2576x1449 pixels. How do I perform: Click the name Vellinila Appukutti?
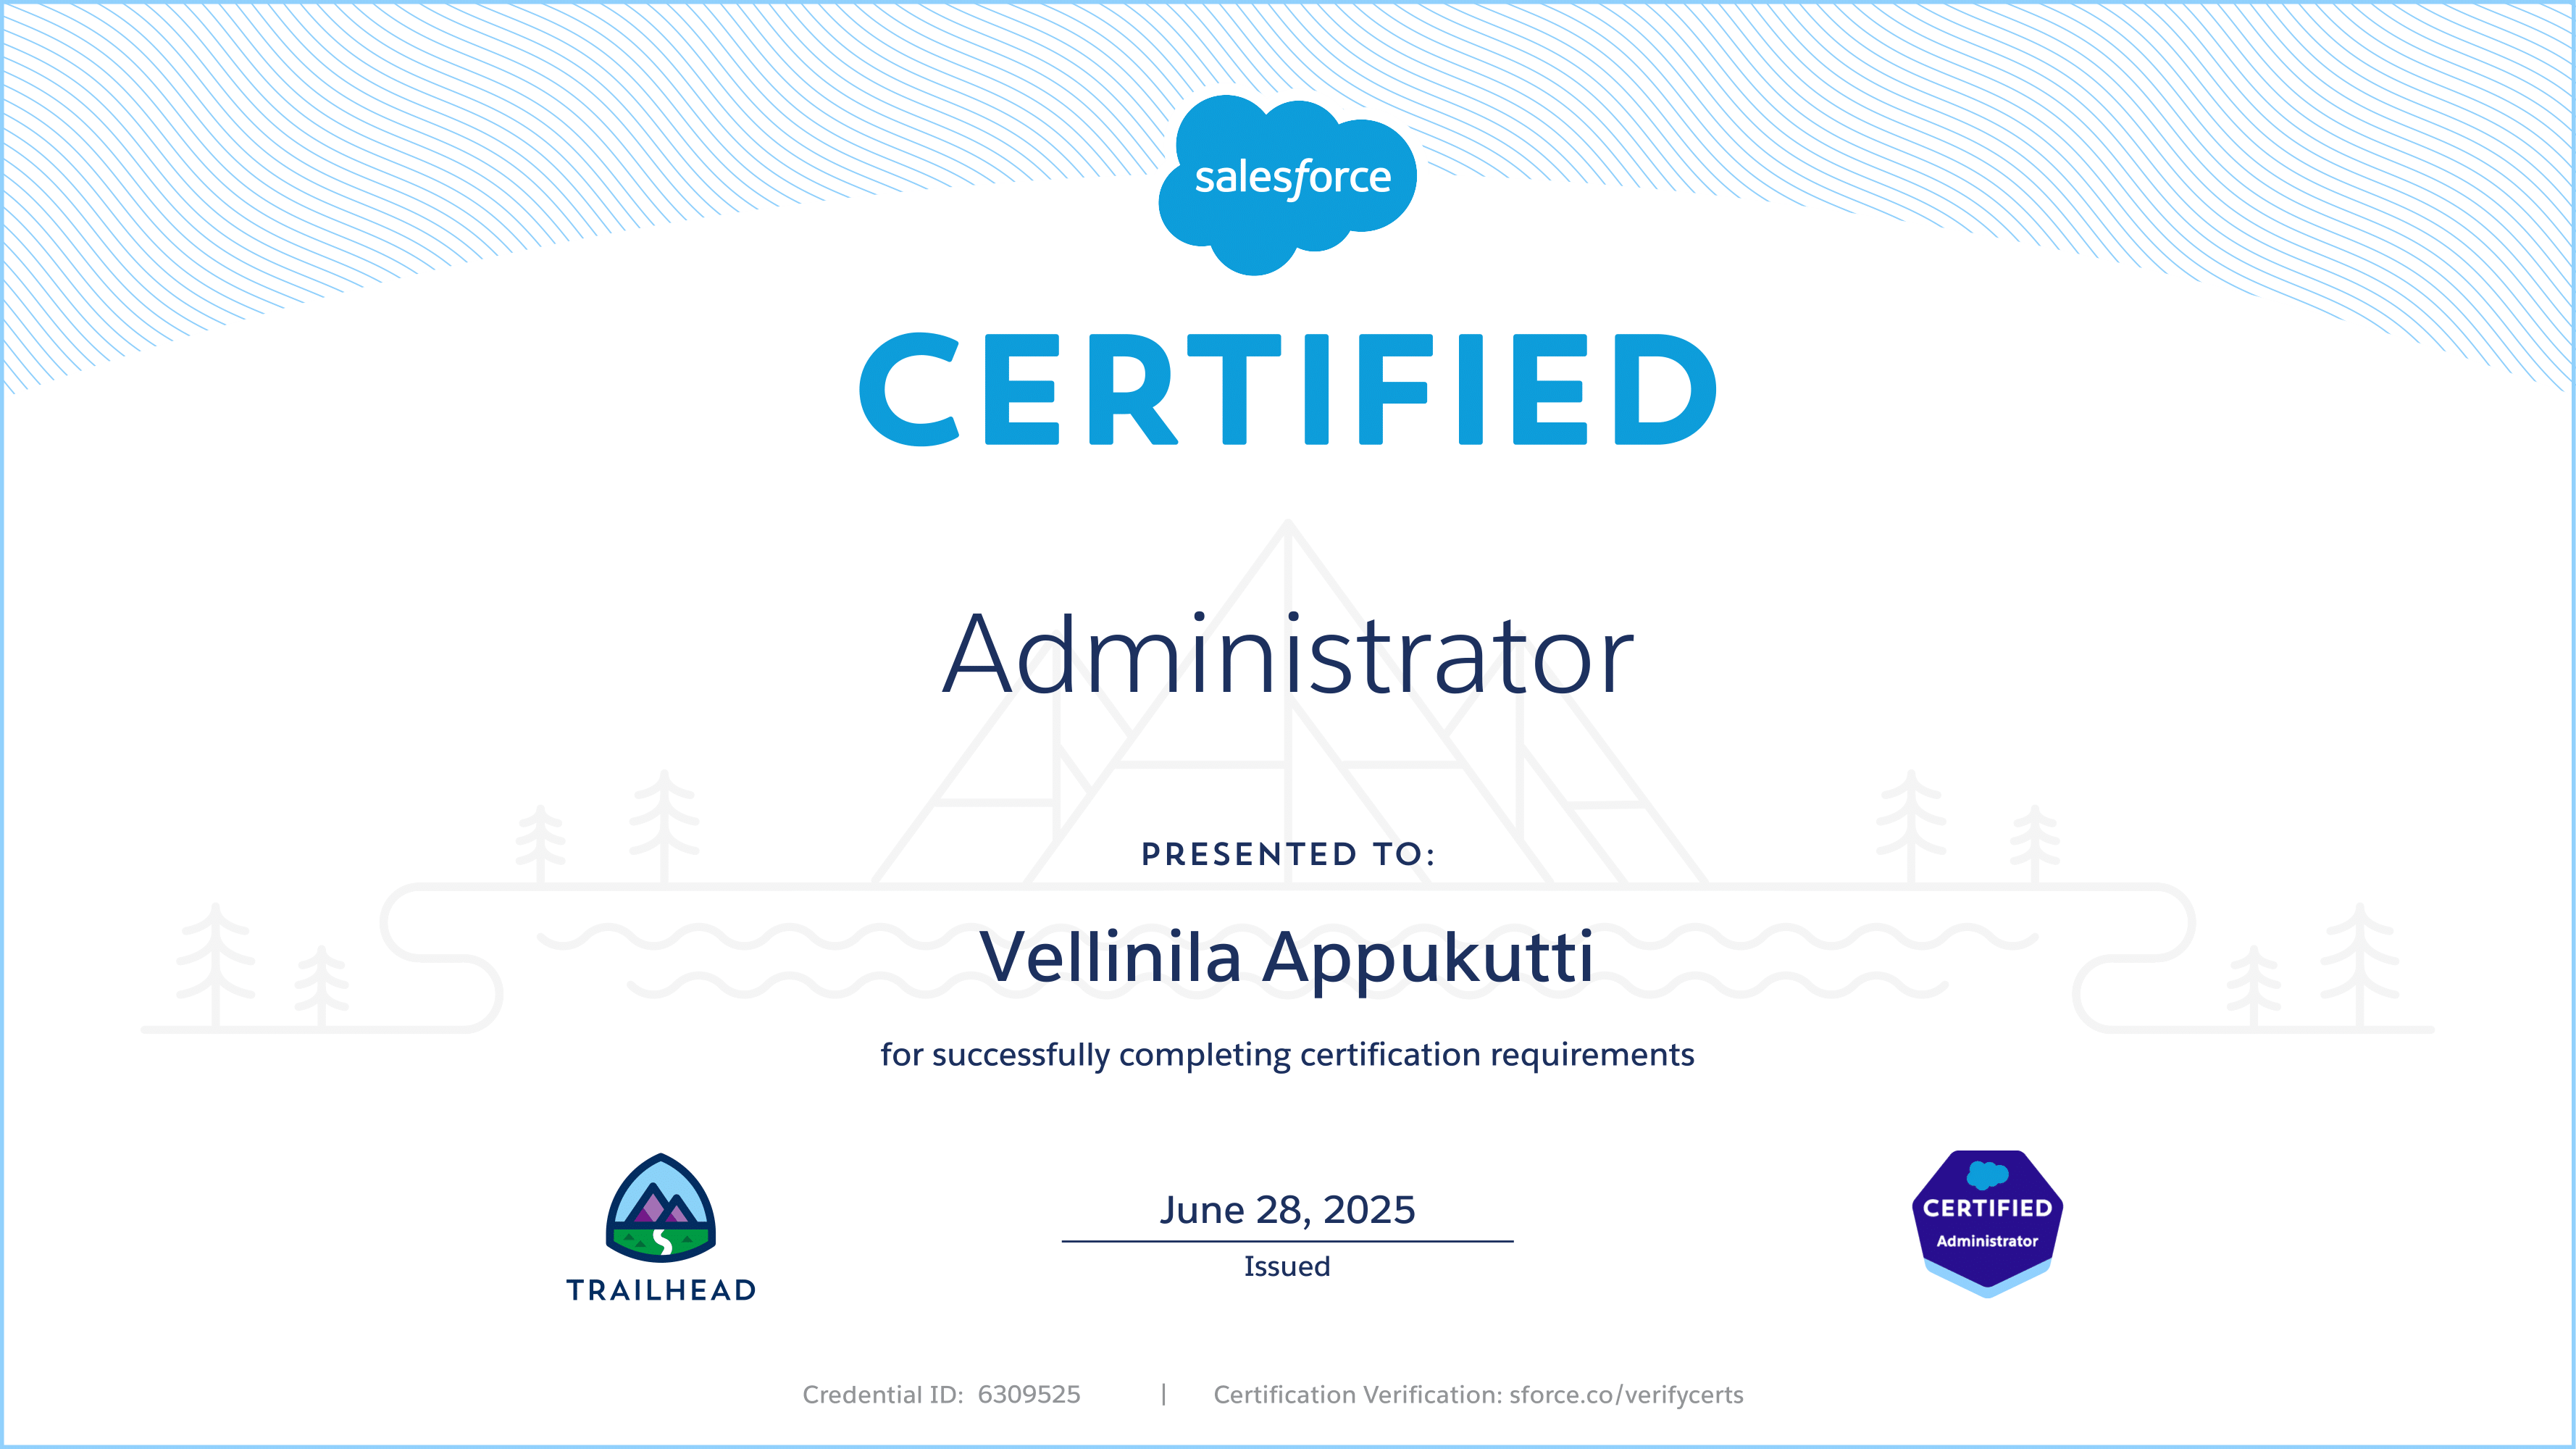pos(1288,958)
